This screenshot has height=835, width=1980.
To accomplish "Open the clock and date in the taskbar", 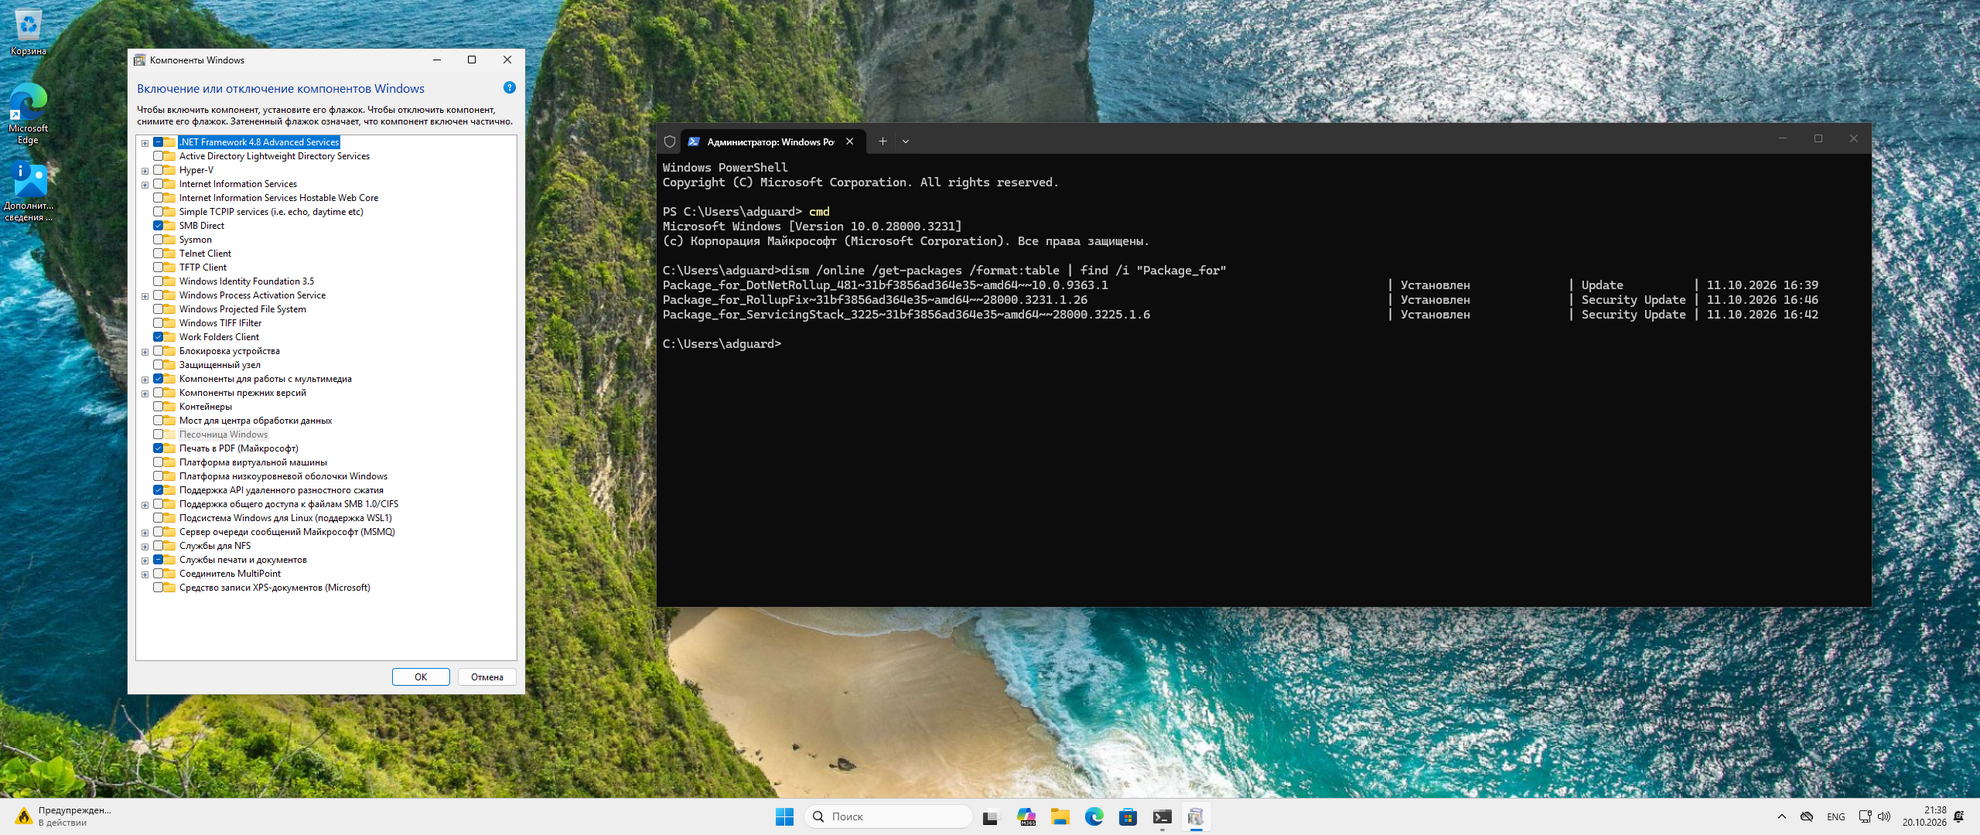I will 1924,816.
